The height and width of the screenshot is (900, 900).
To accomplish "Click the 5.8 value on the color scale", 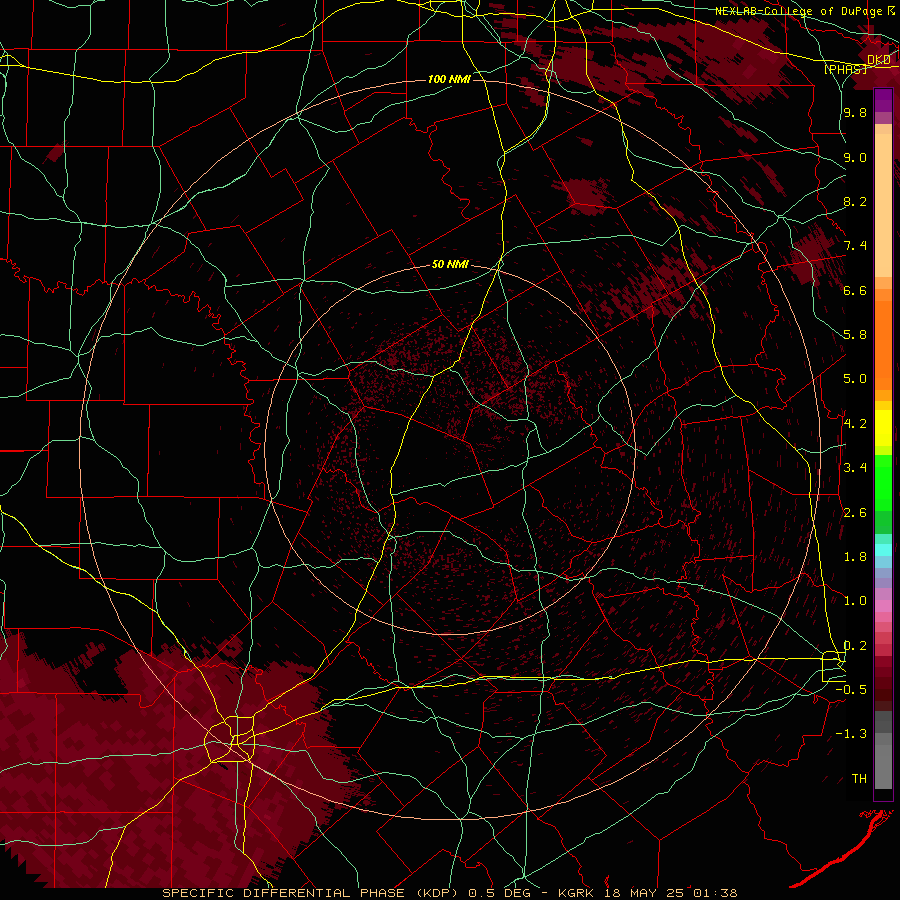I will tap(855, 335).
